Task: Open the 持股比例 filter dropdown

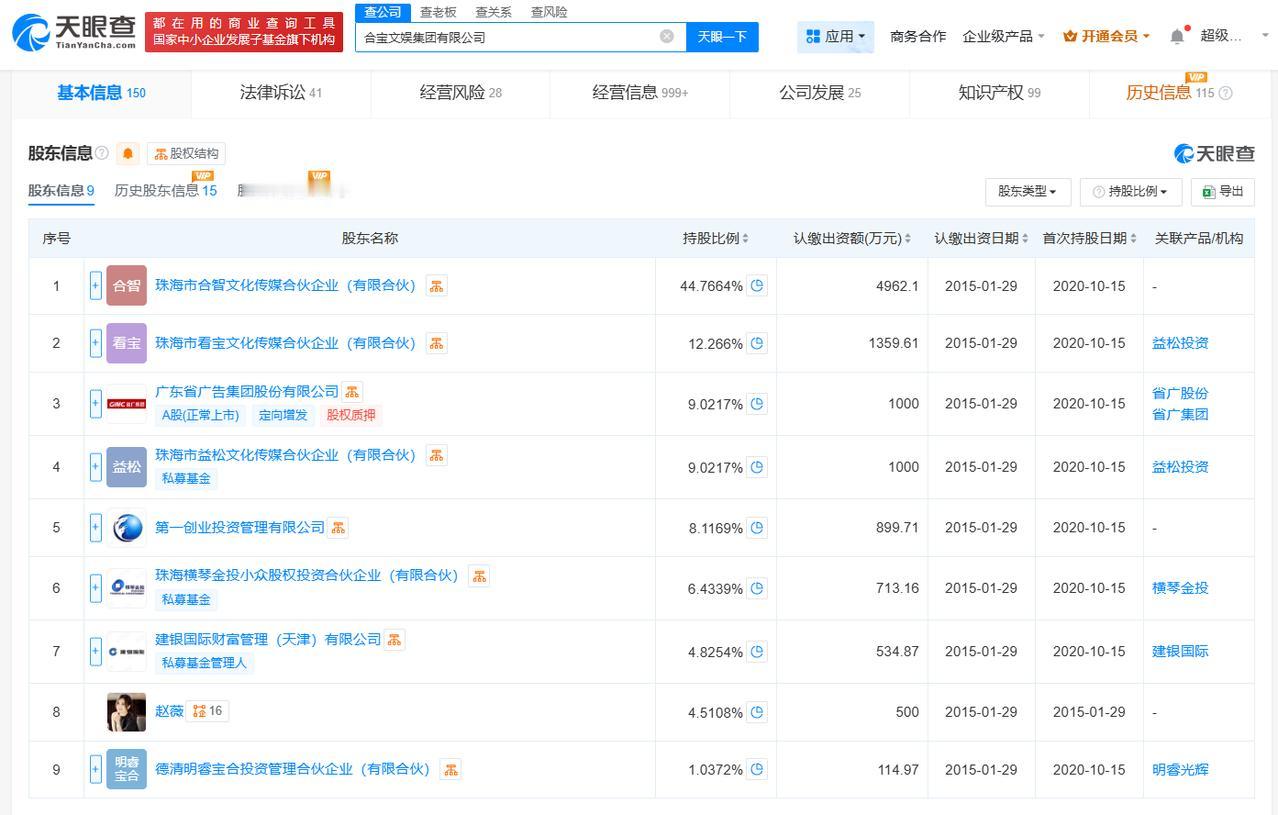Action: 1131,191
